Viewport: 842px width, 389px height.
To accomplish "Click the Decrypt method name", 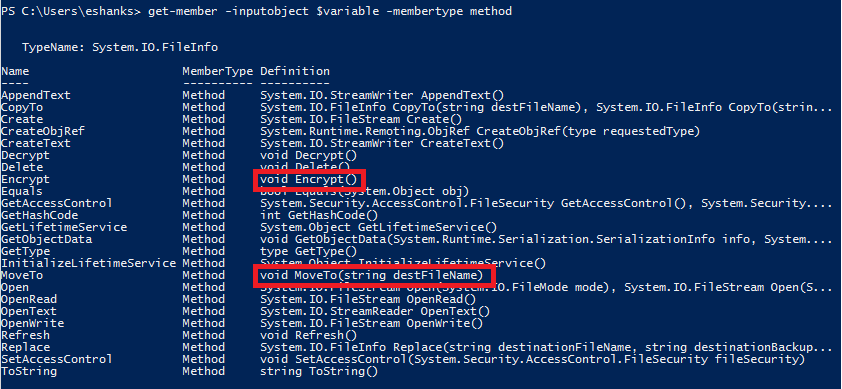I will 25,155.
